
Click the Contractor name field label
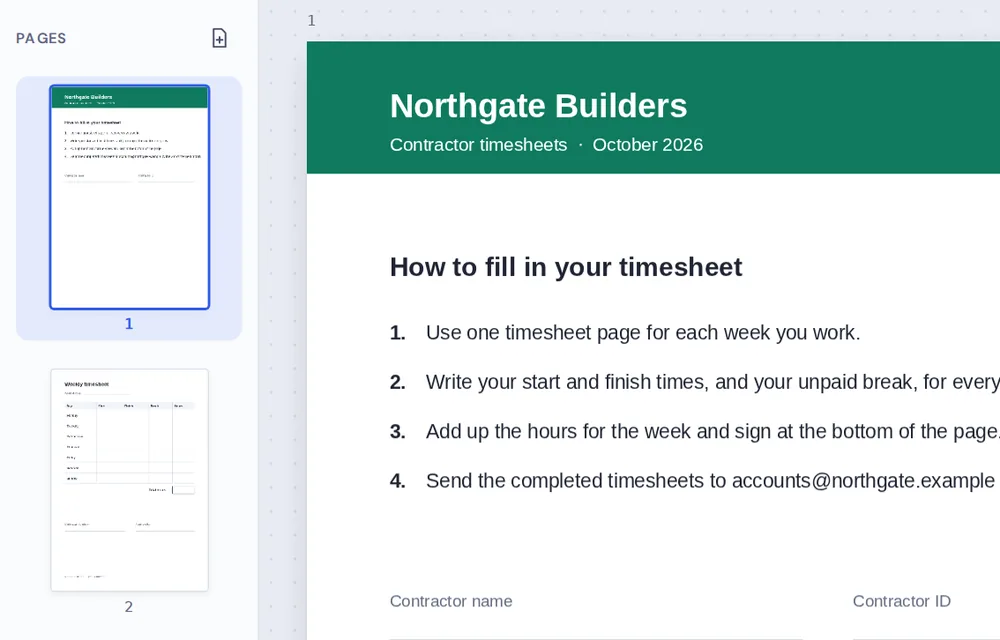tap(451, 601)
